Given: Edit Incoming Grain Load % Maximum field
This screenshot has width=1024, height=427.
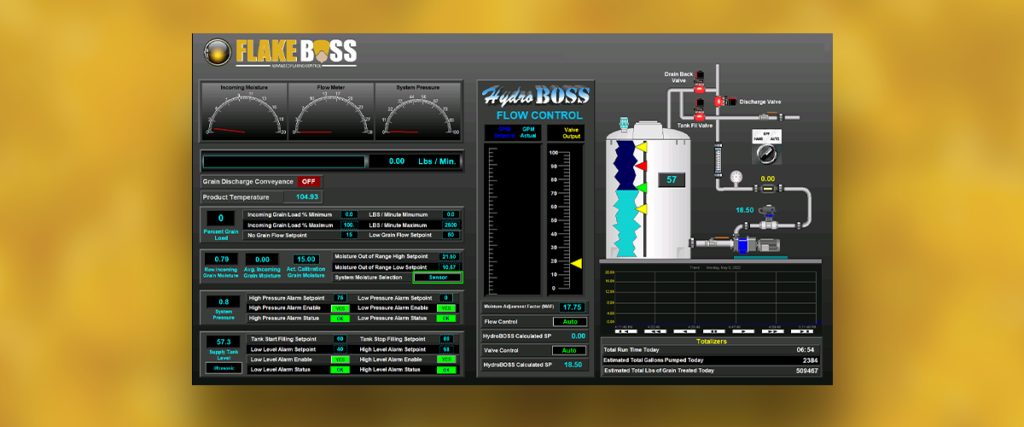Looking at the screenshot, I should pyautogui.click(x=349, y=225).
